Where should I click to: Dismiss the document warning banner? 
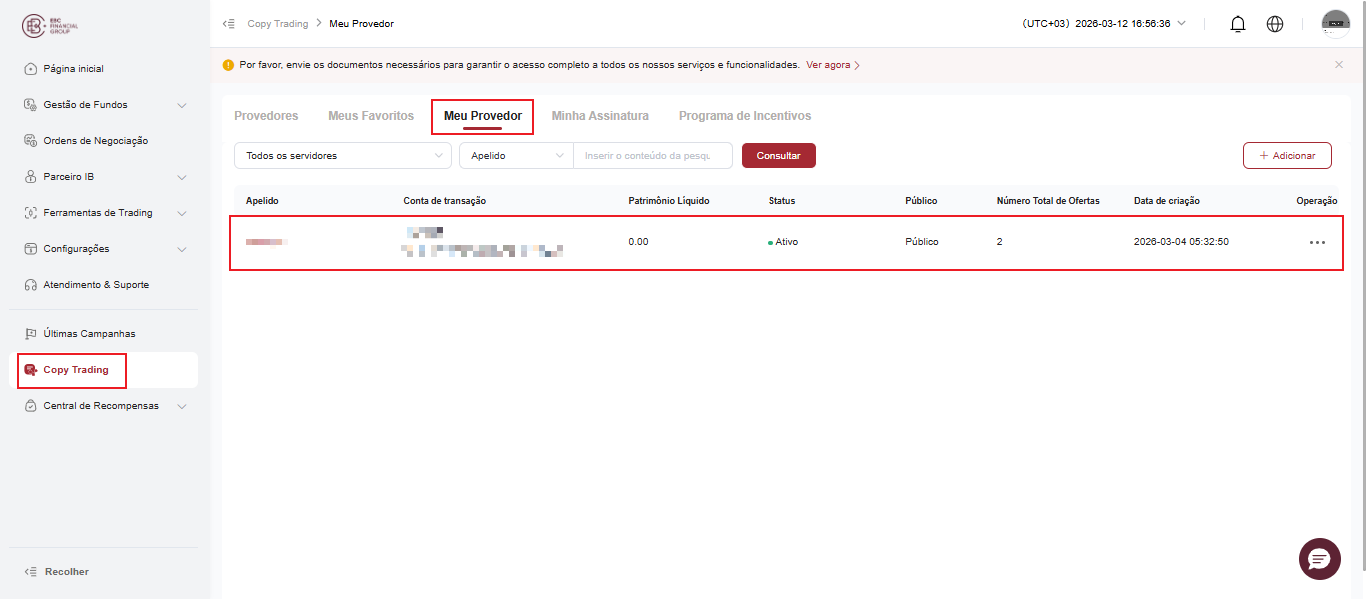(1339, 65)
